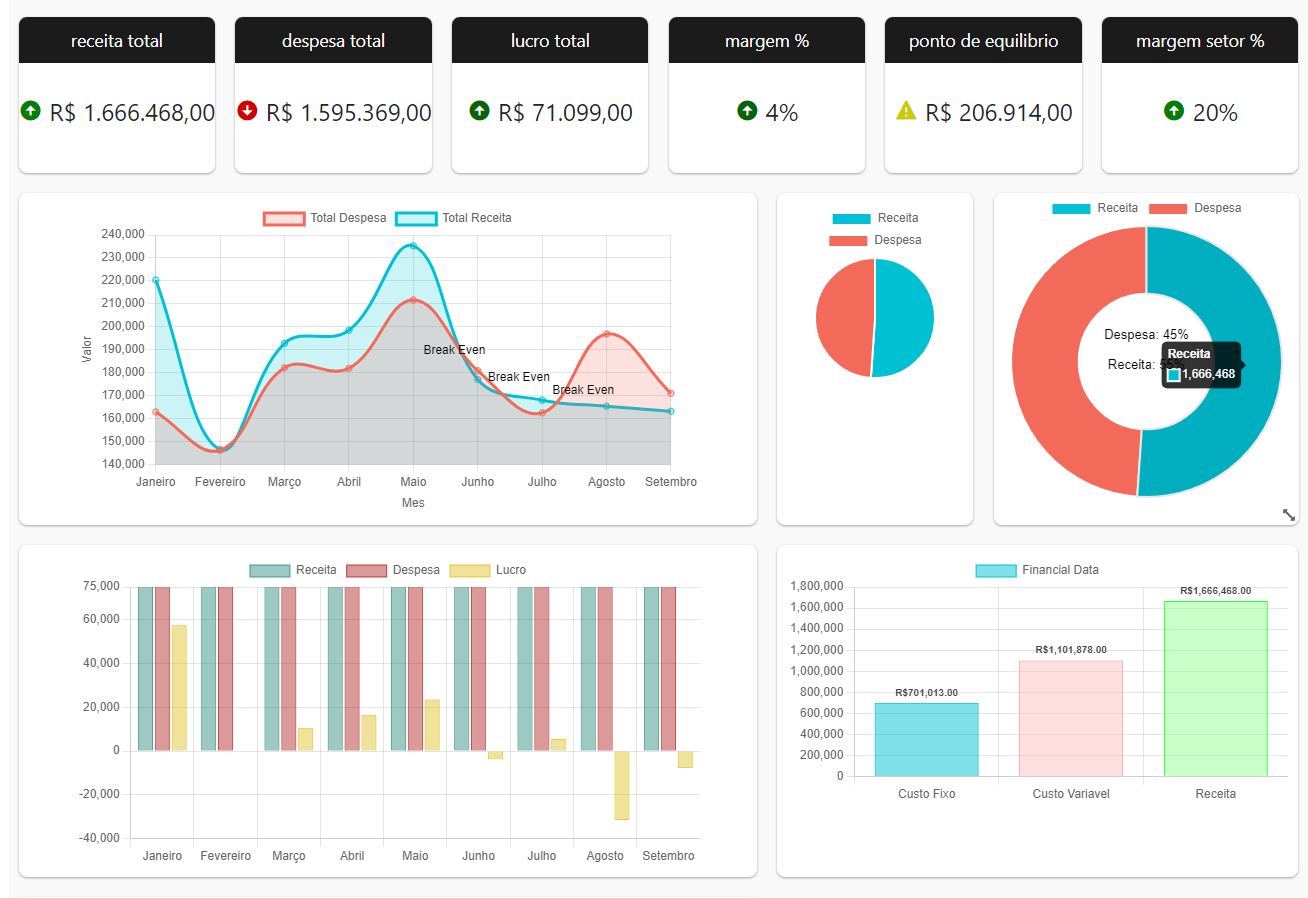Click the Maio yellow Lucro bar

pos(432,725)
